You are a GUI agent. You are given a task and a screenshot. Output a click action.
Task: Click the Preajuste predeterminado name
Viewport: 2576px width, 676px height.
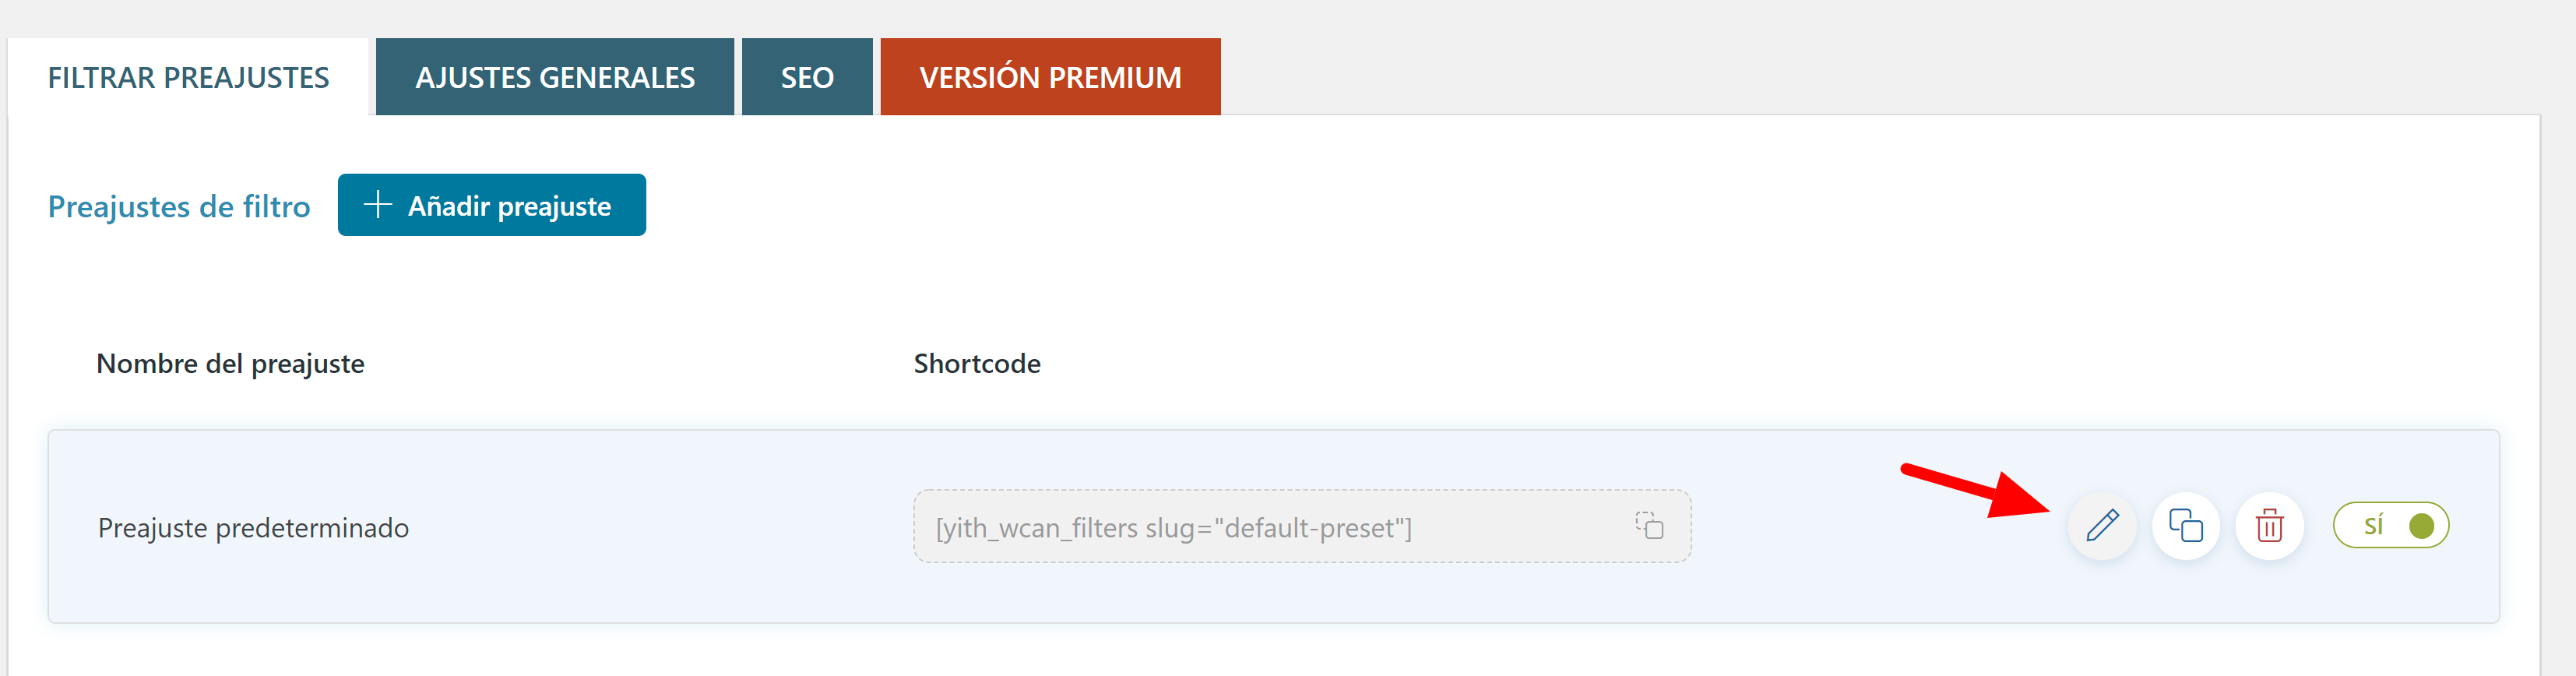[x=253, y=528]
